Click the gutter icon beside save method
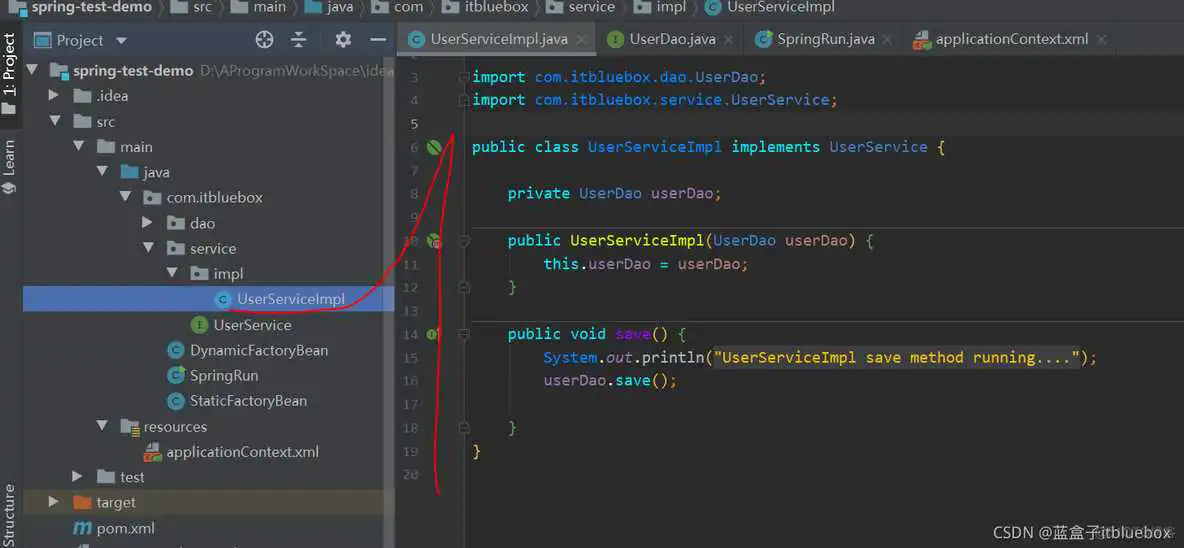 [433, 334]
